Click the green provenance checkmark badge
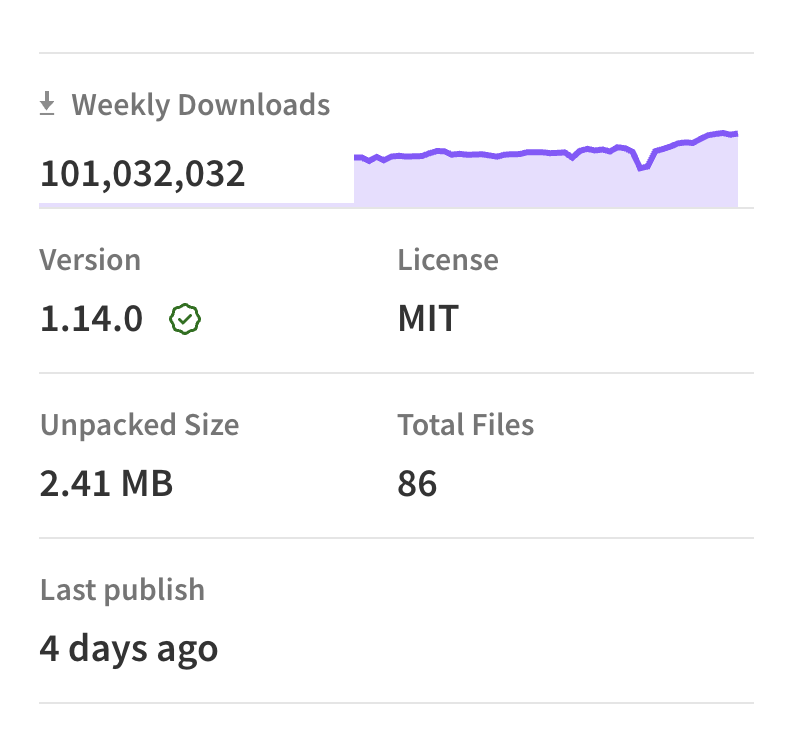788x738 pixels. (186, 320)
